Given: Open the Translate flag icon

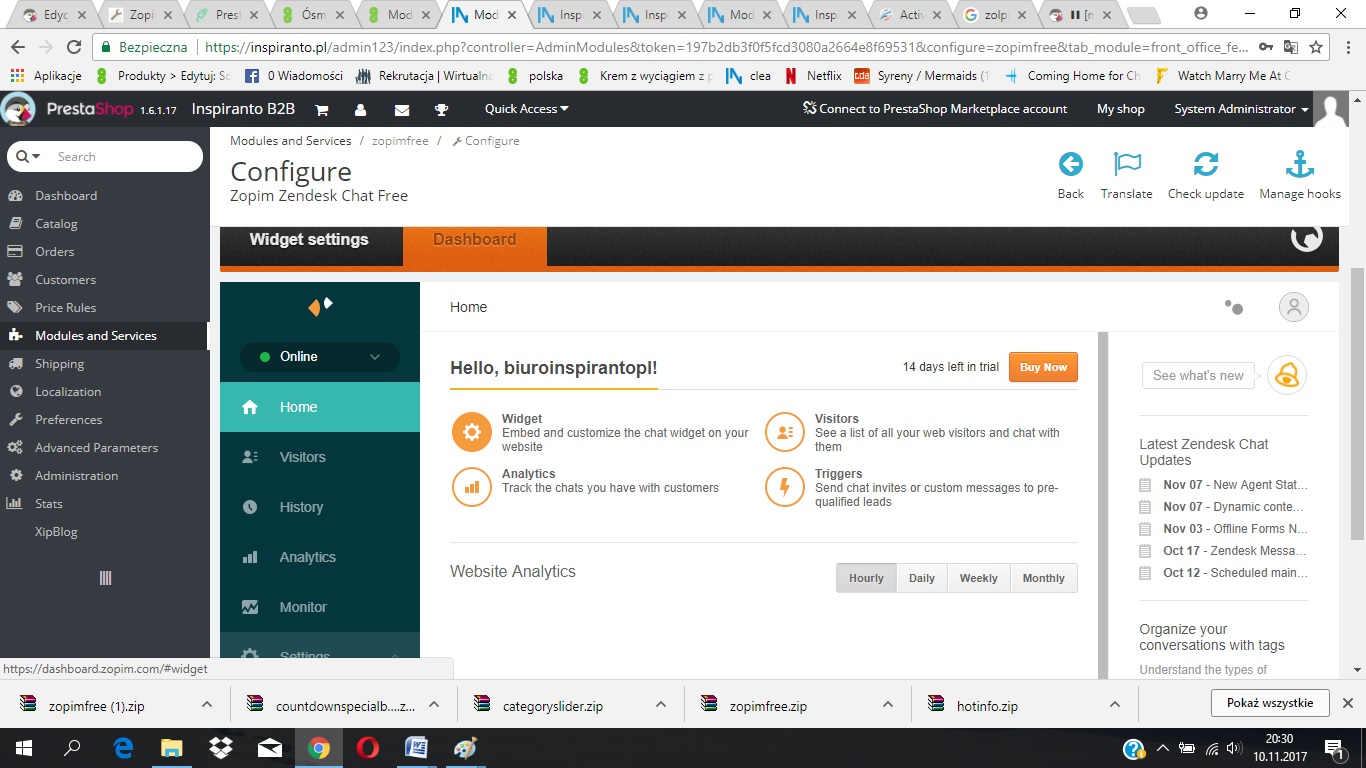Looking at the screenshot, I should click(1127, 164).
